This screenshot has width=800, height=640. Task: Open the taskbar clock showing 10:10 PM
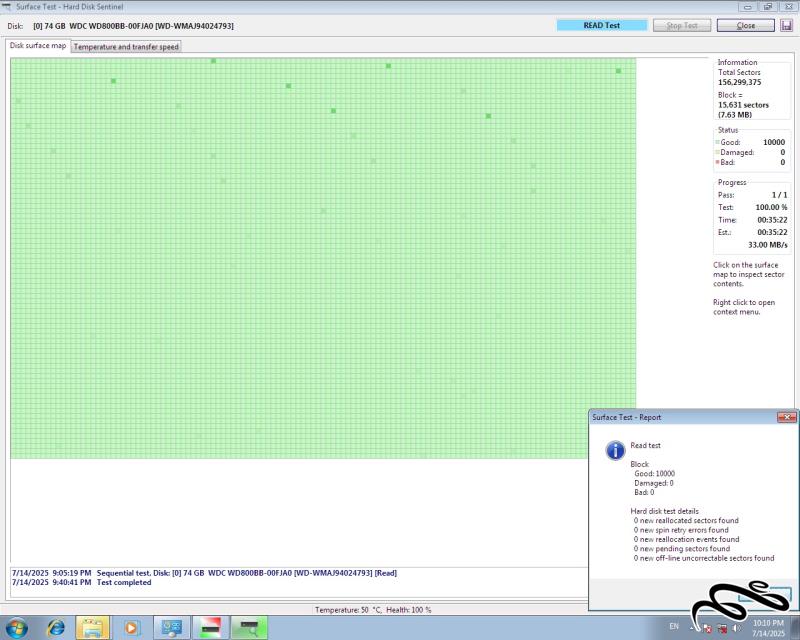pyautogui.click(x=768, y=628)
